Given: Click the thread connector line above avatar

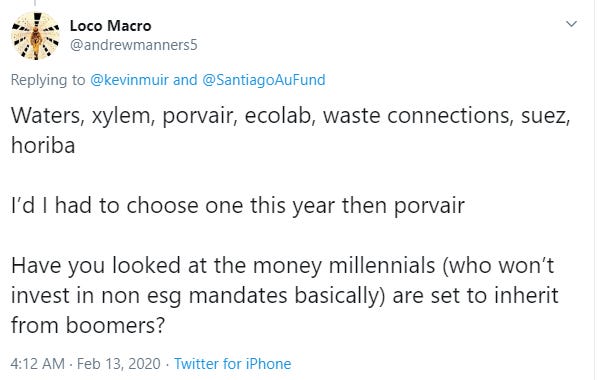Looking at the screenshot, I should pyautogui.click(x=35, y=3).
